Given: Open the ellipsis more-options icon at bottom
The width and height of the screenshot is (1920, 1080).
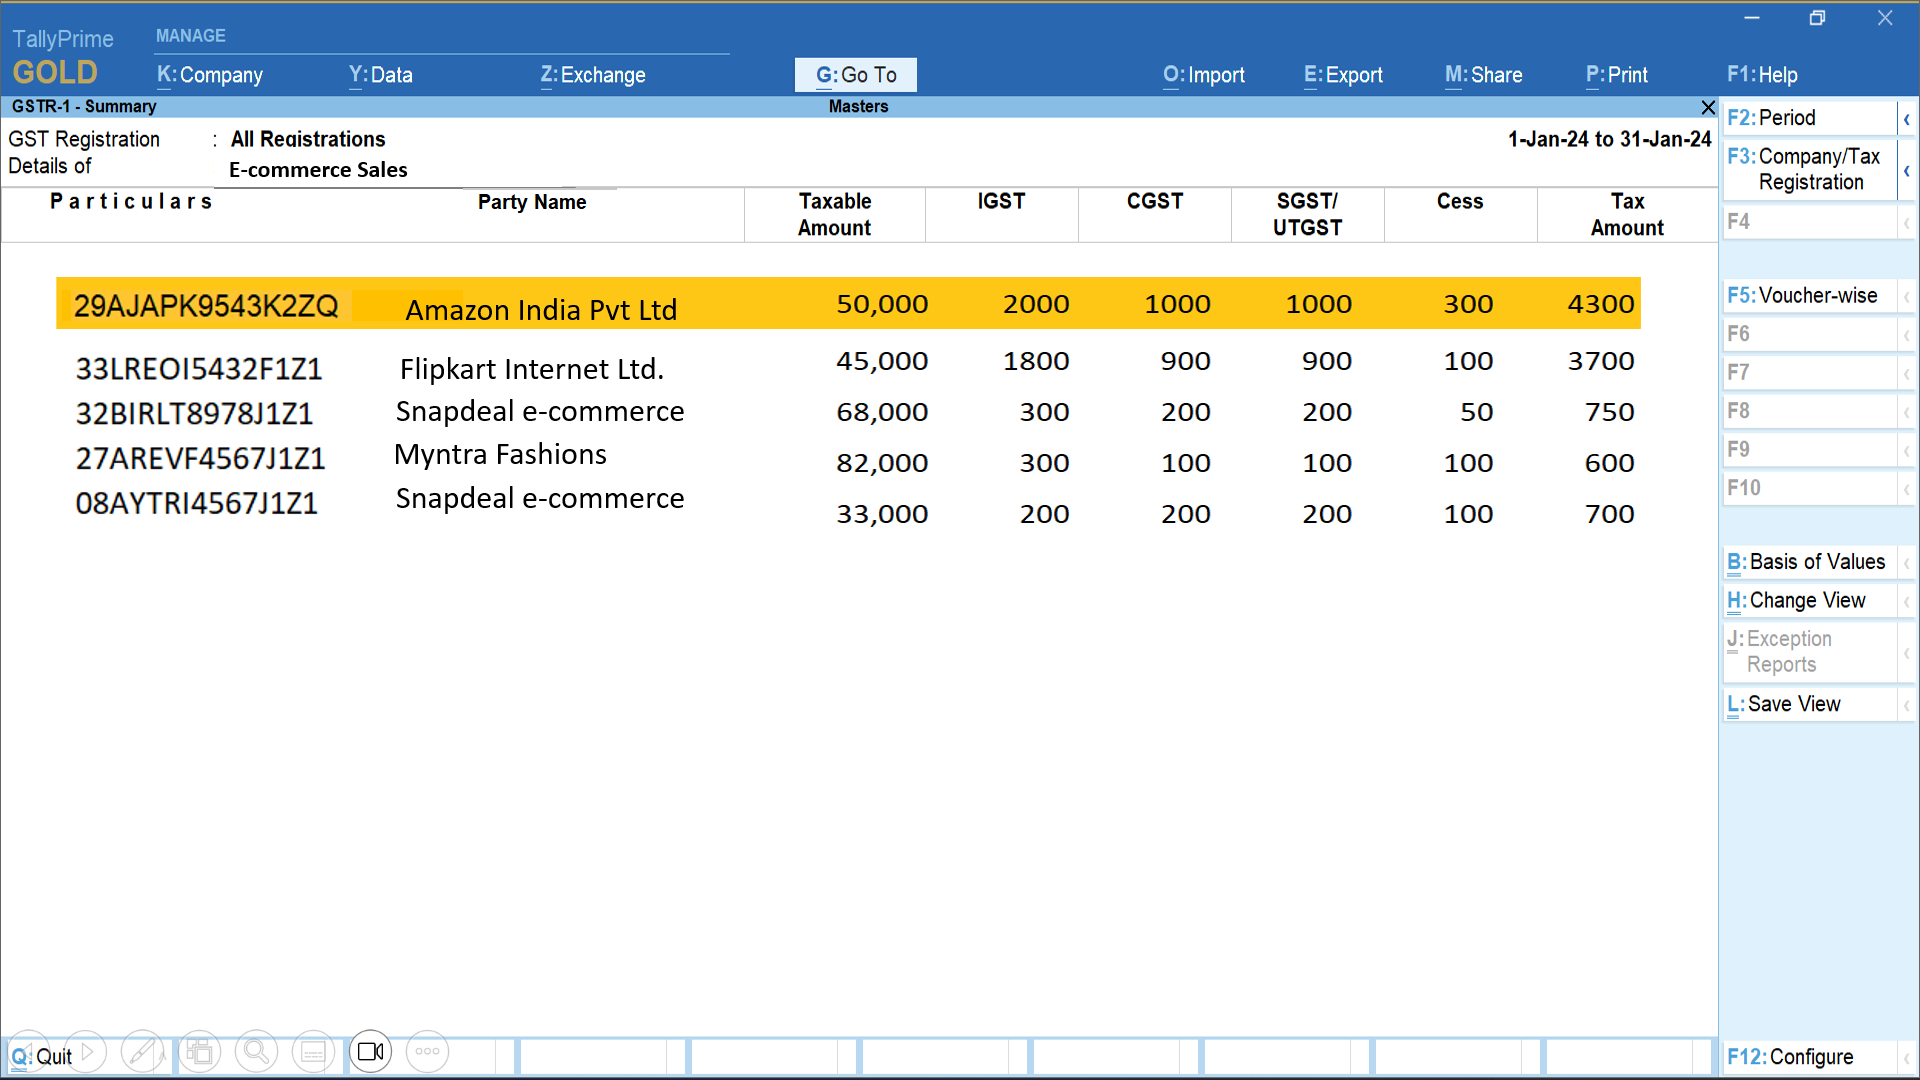Looking at the screenshot, I should pos(427,1051).
